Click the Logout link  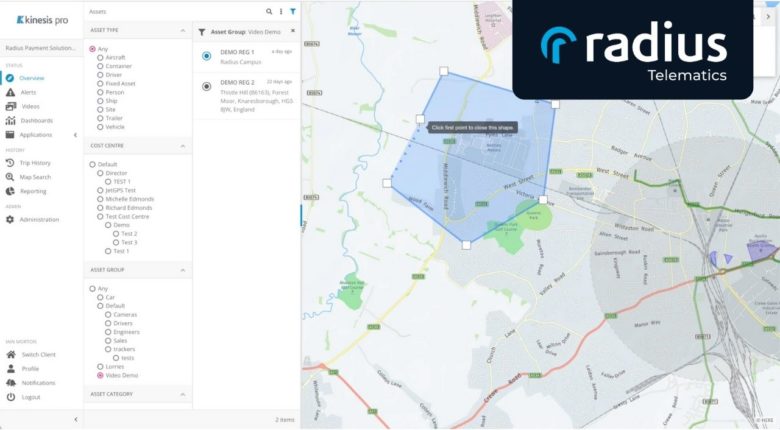pos(31,397)
